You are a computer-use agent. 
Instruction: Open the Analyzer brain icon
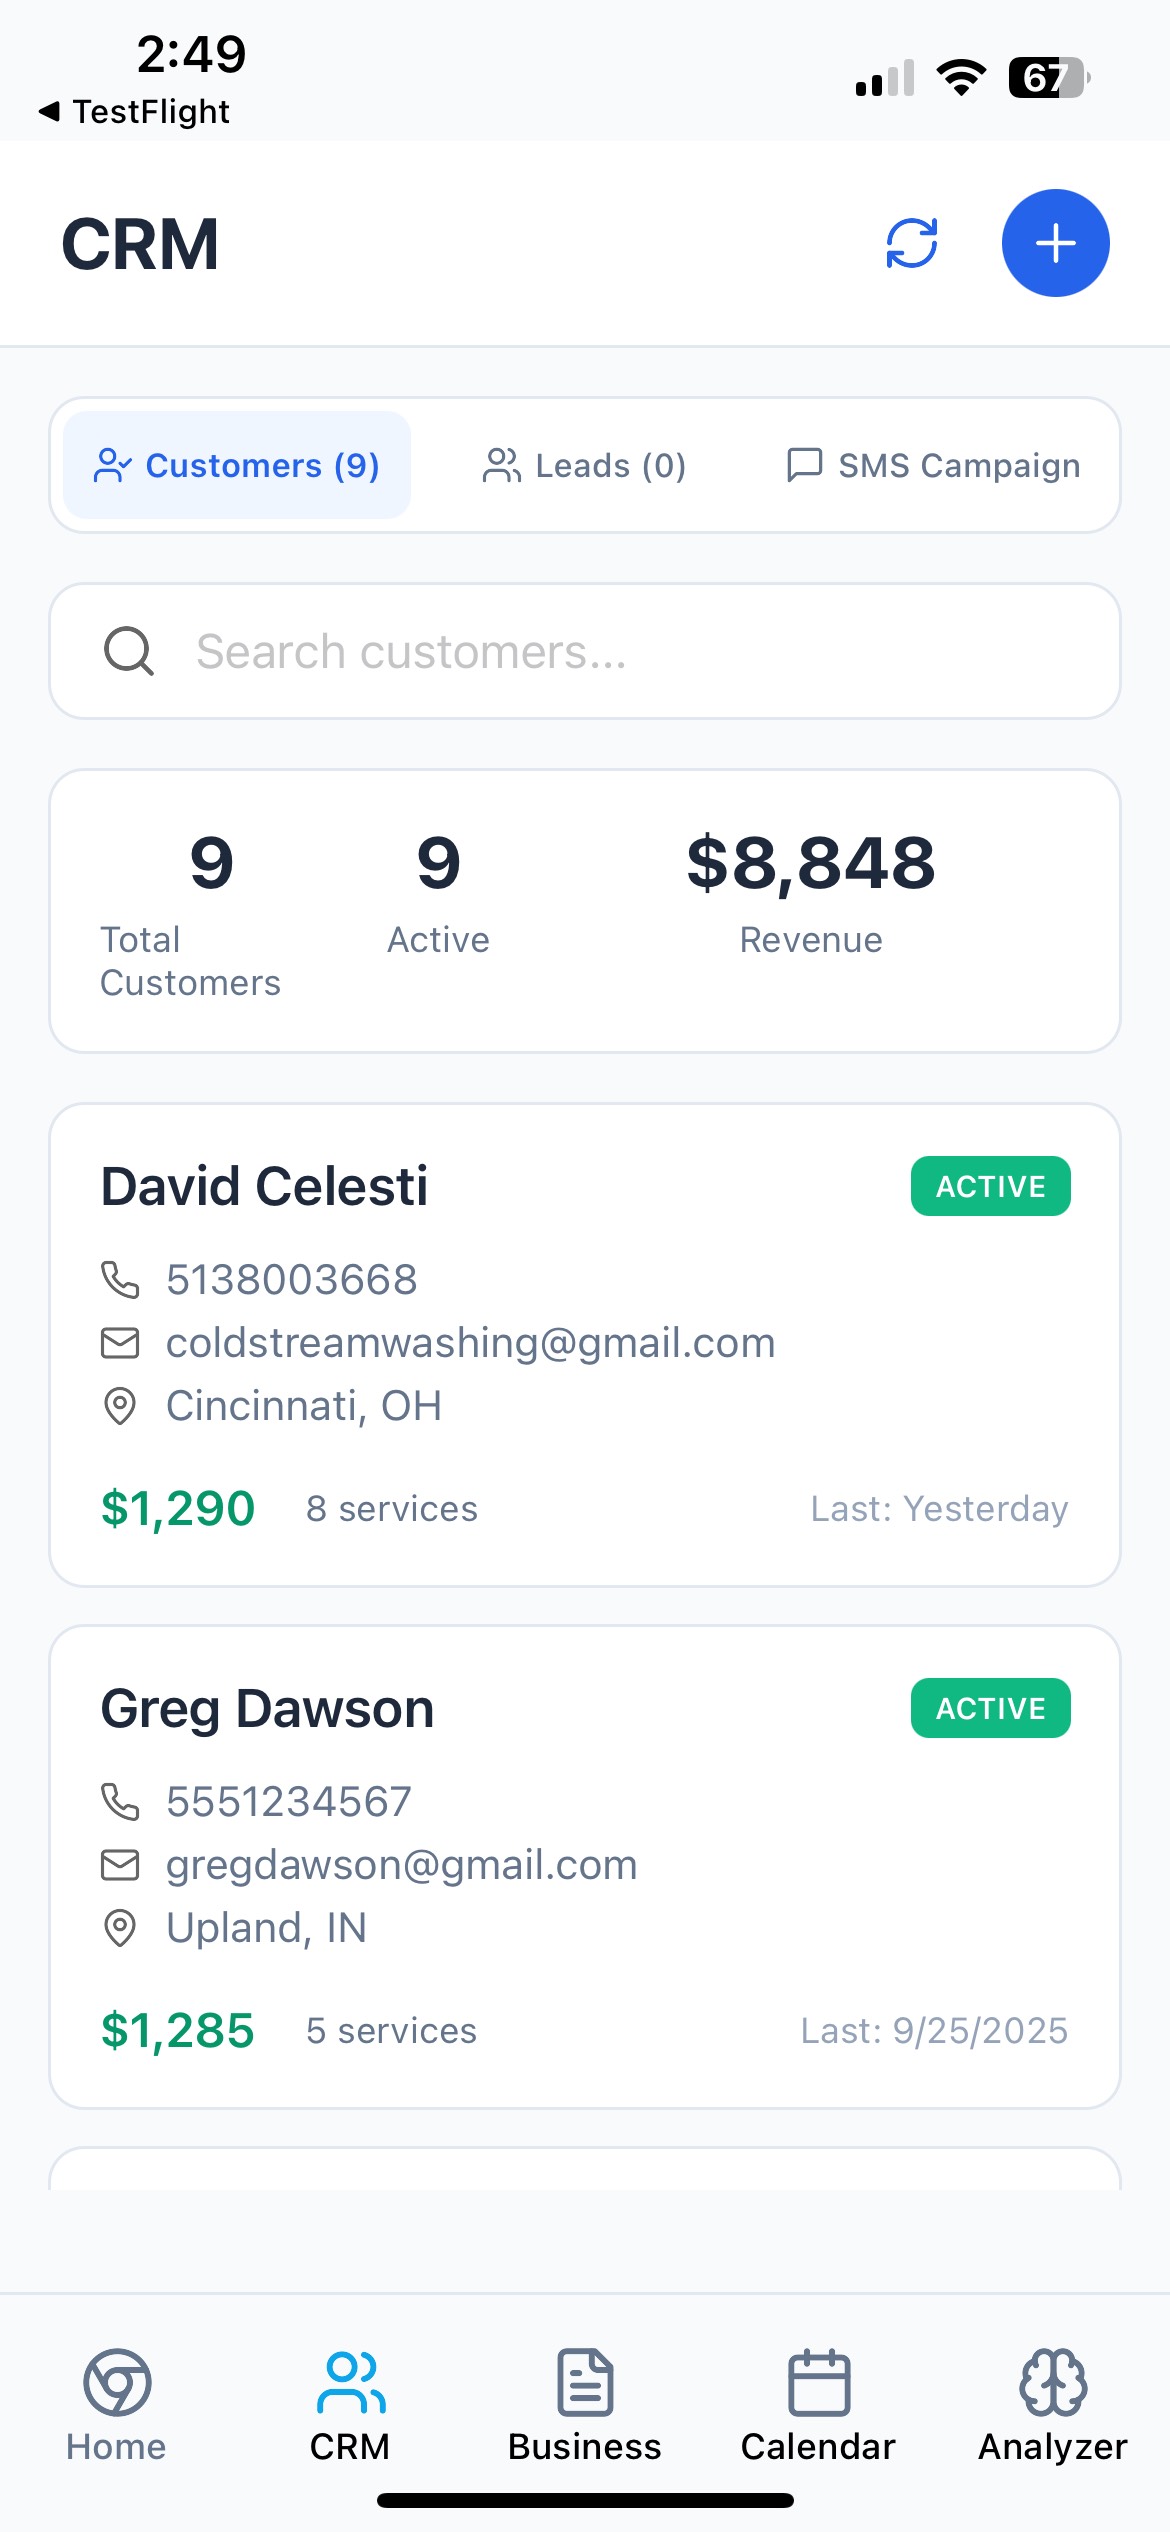click(1052, 2383)
